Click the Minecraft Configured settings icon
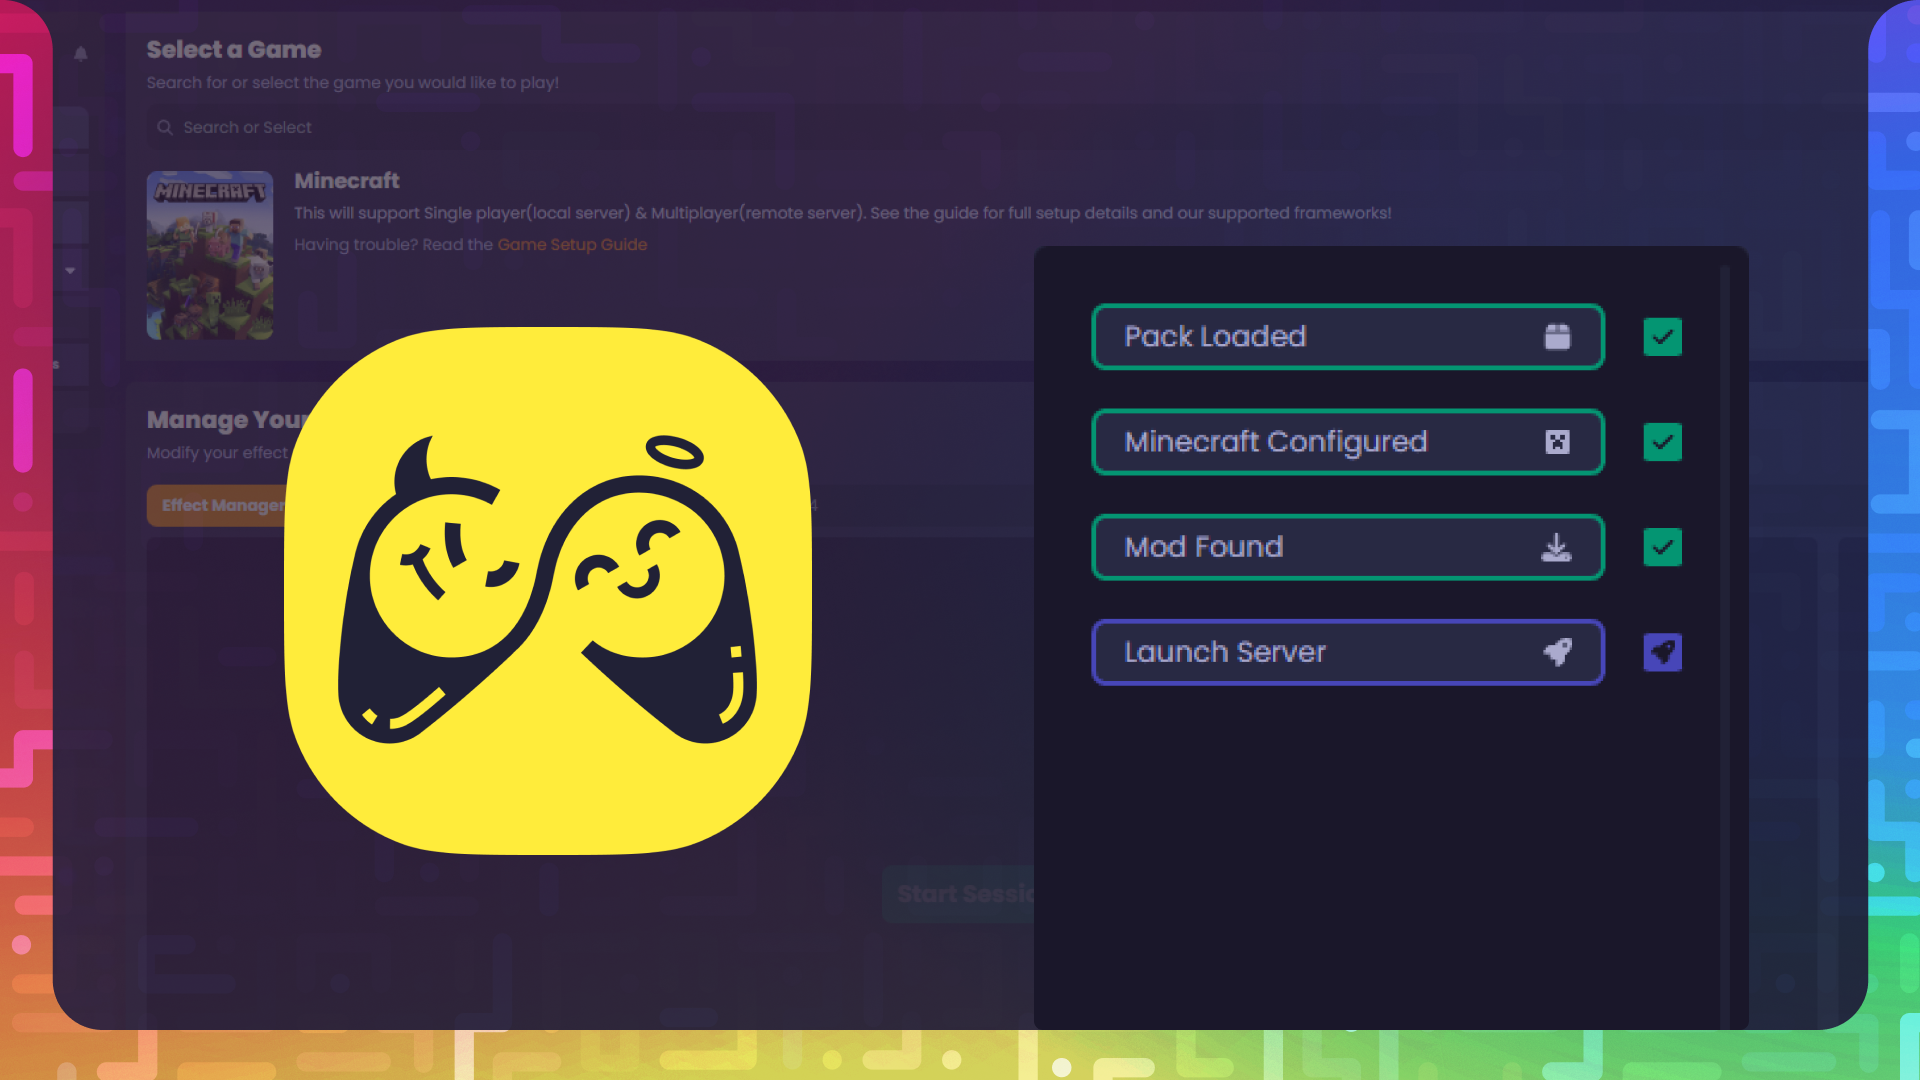This screenshot has width=1920, height=1080. pyautogui.click(x=1557, y=442)
